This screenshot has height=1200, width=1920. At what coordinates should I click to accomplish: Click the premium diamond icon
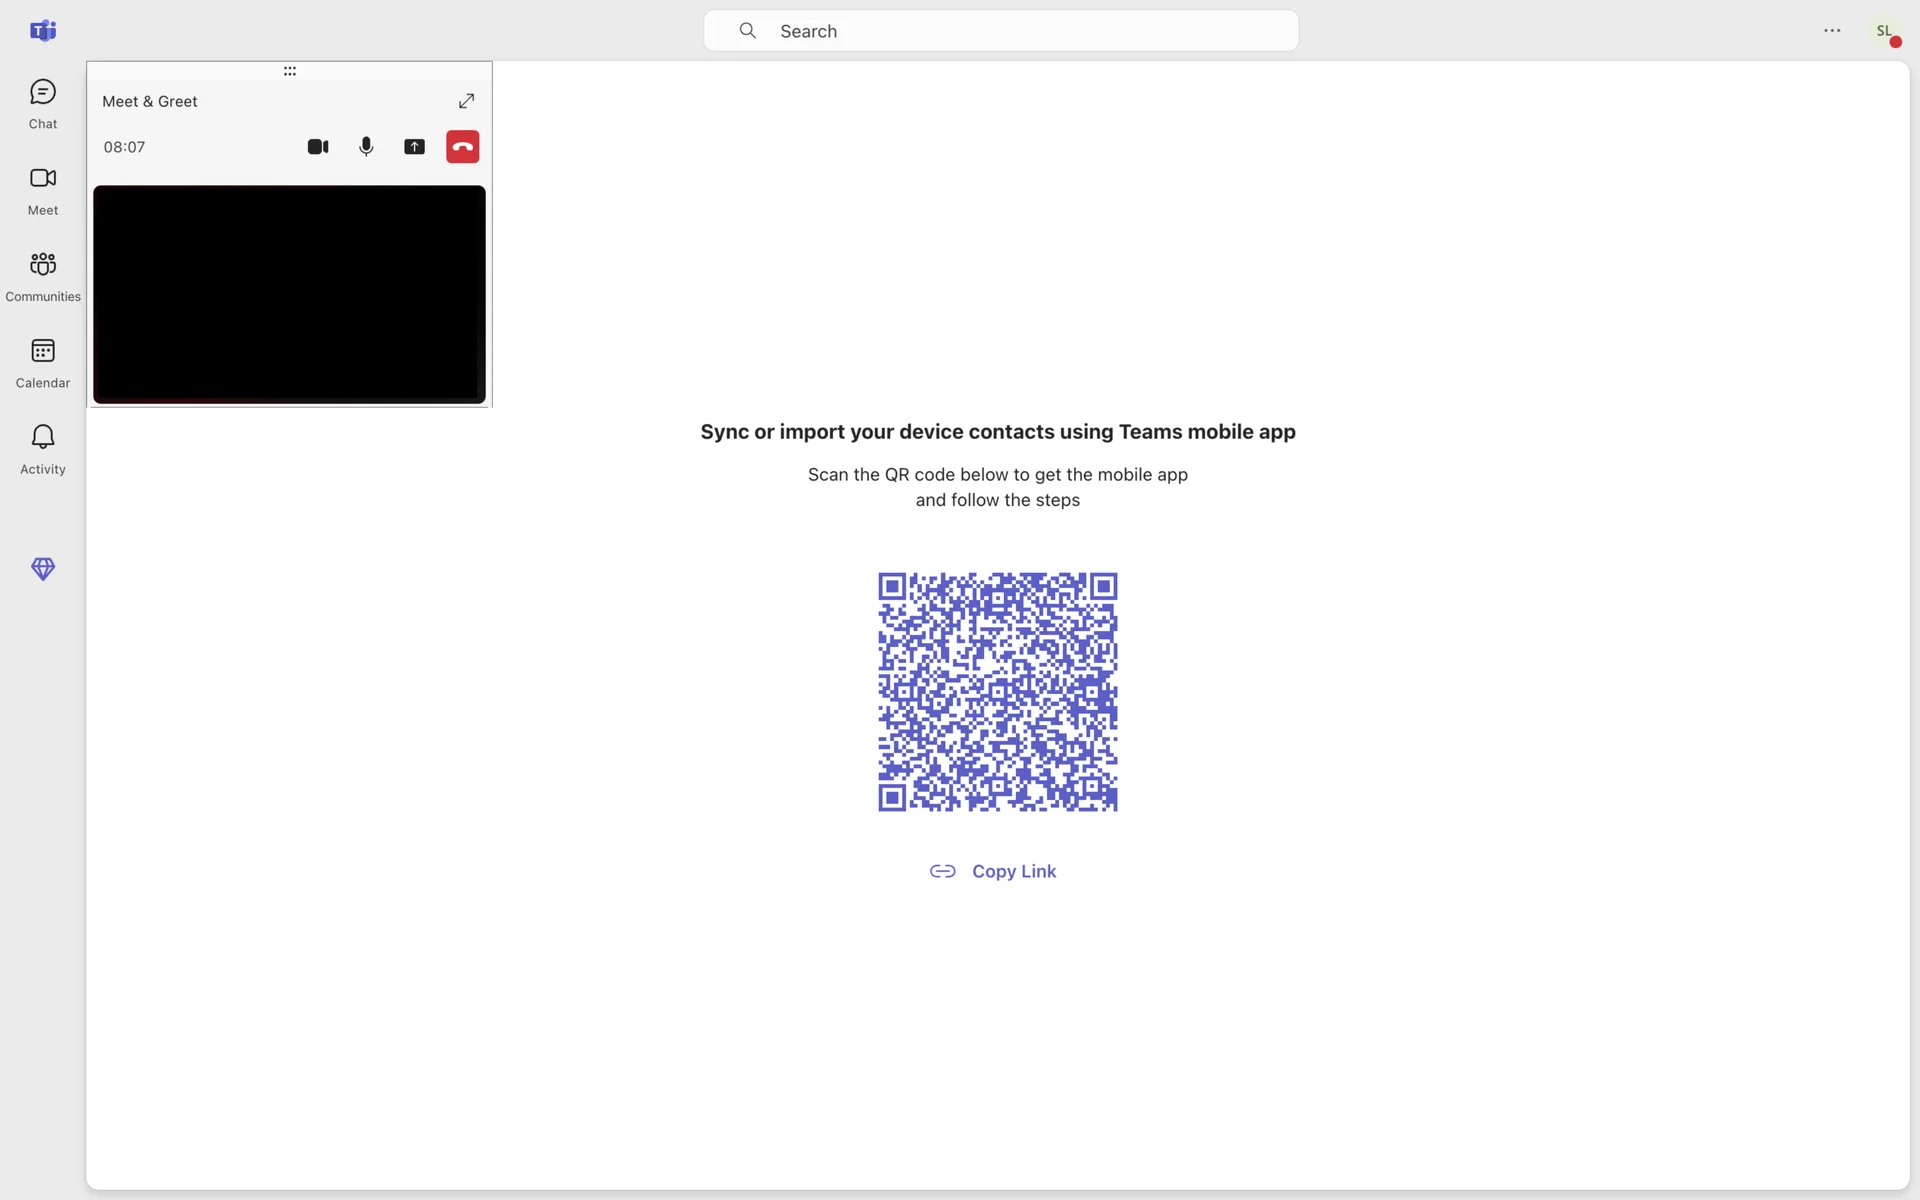click(43, 569)
